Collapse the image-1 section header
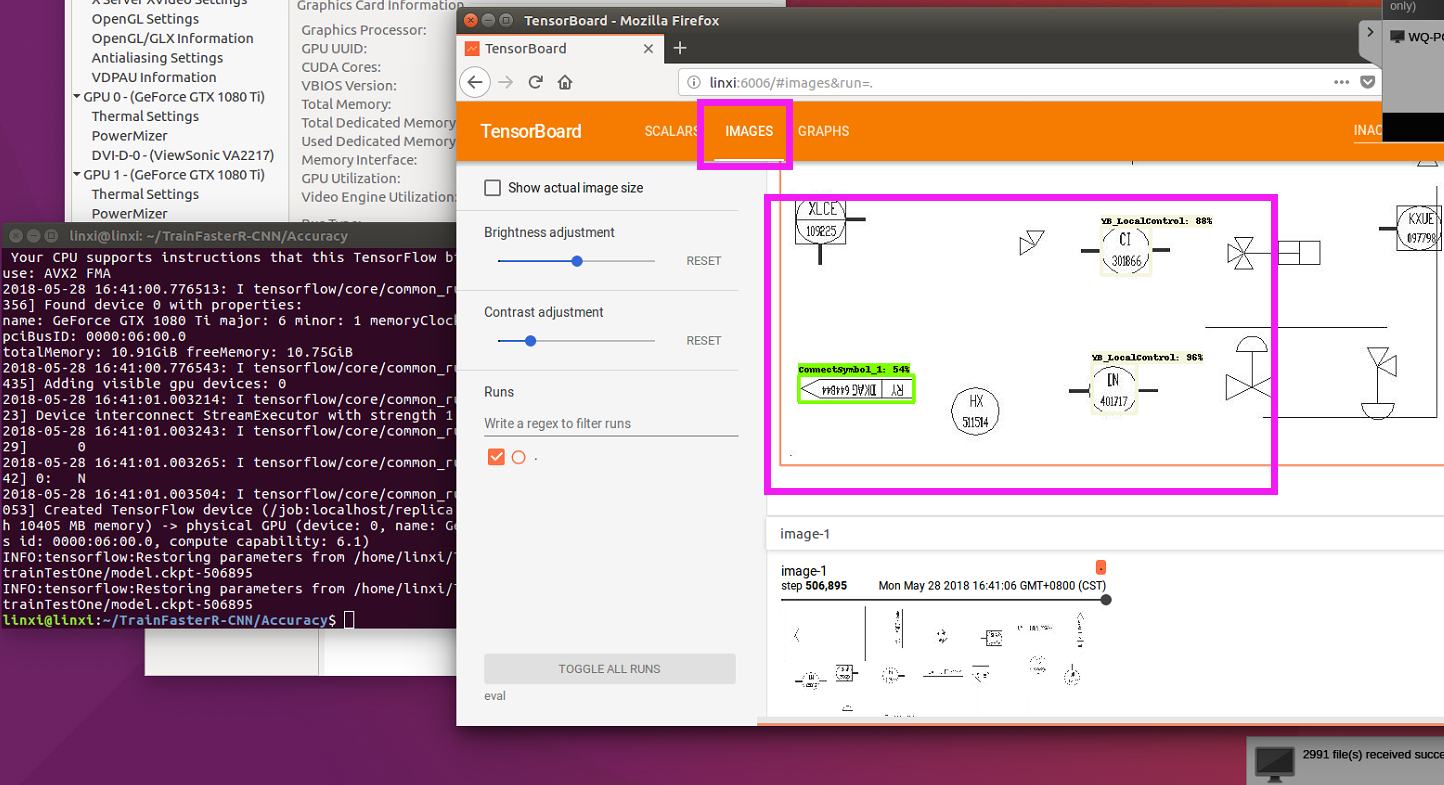The image size is (1444, 785). (x=1105, y=534)
